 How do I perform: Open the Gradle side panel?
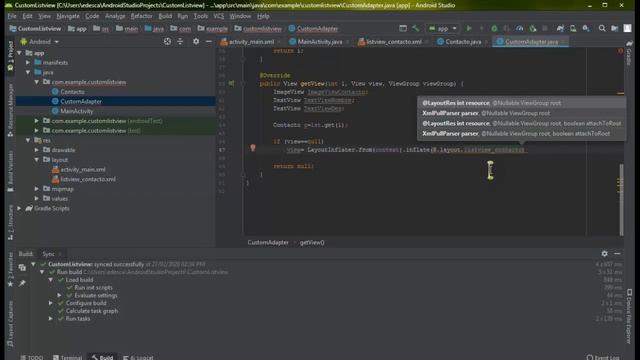[629, 53]
